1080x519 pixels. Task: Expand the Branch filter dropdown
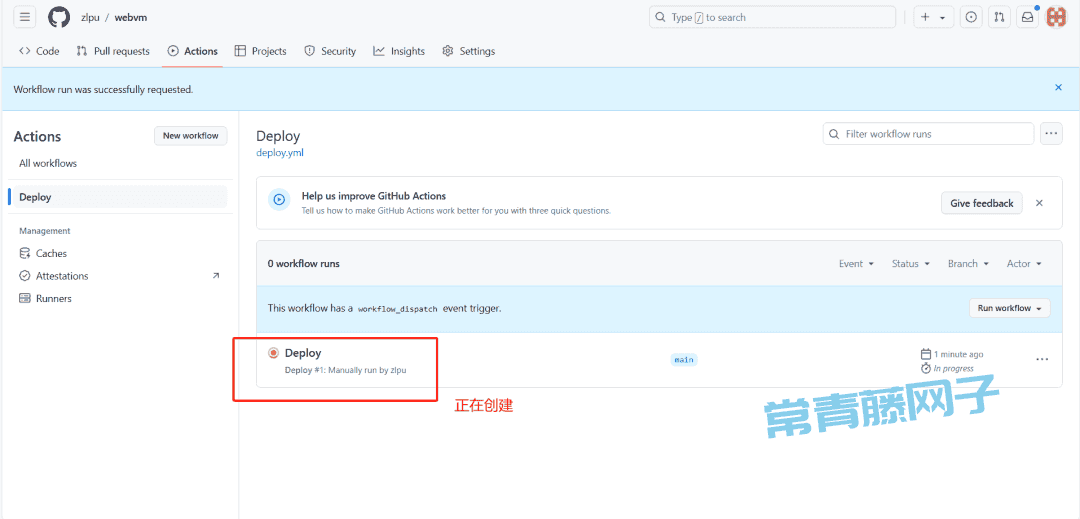968,264
